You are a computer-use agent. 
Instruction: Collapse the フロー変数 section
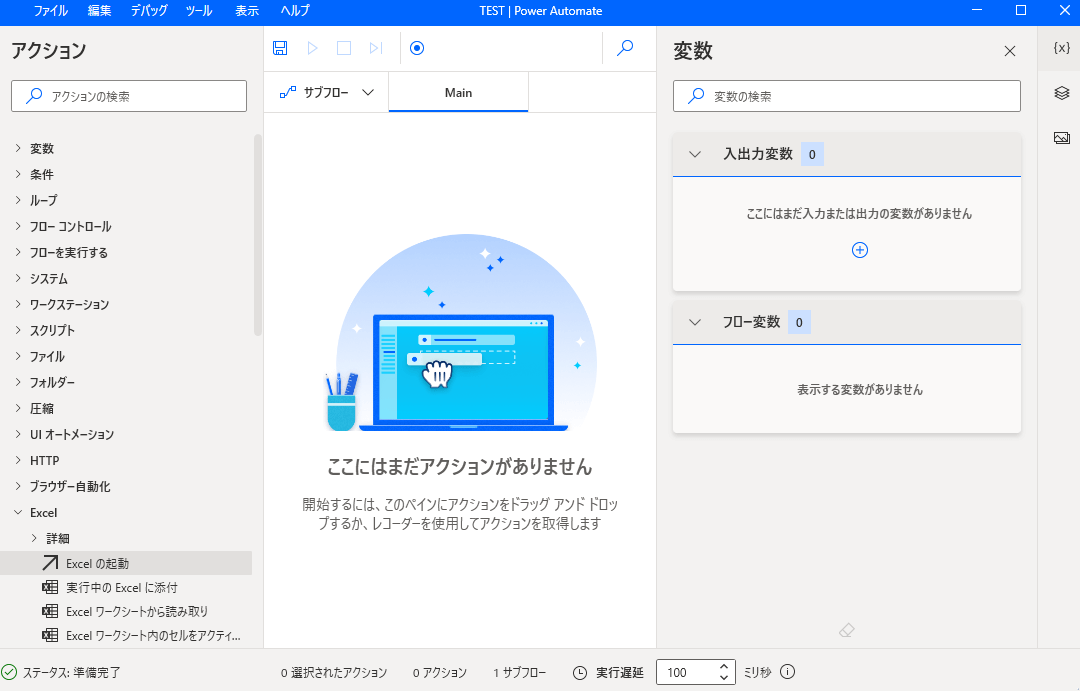694,321
